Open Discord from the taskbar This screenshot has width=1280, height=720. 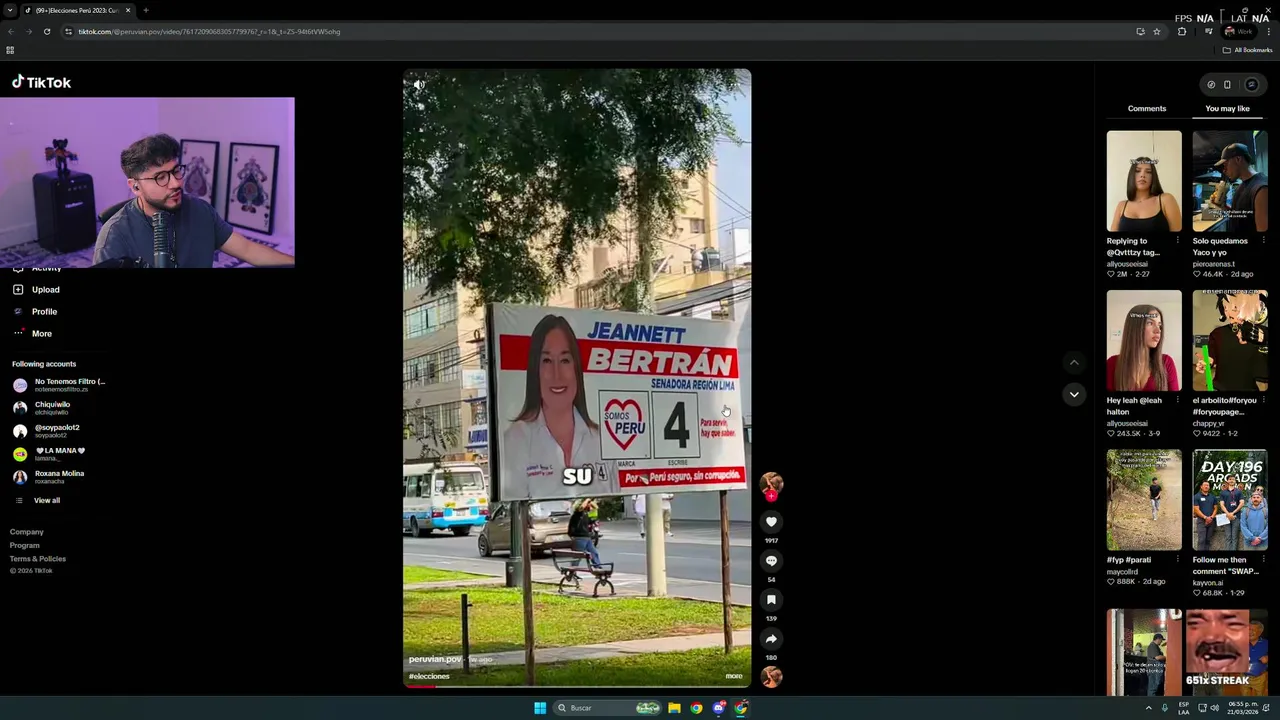coord(719,708)
